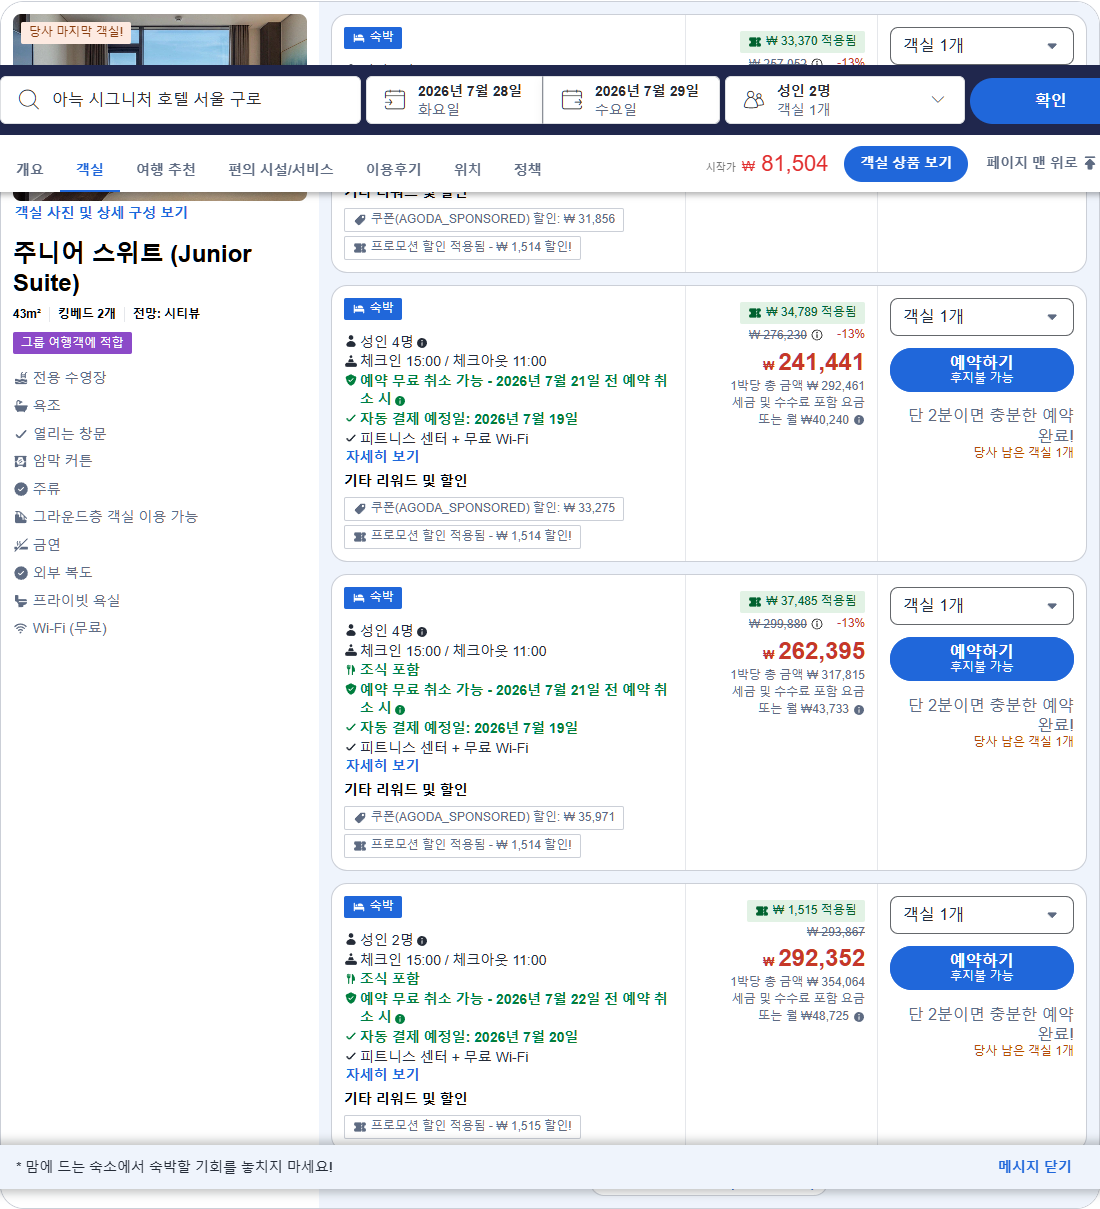The width and height of the screenshot is (1100, 1209).
Task: Click coupon tag ₩31,856 discount
Action: pos(484,219)
